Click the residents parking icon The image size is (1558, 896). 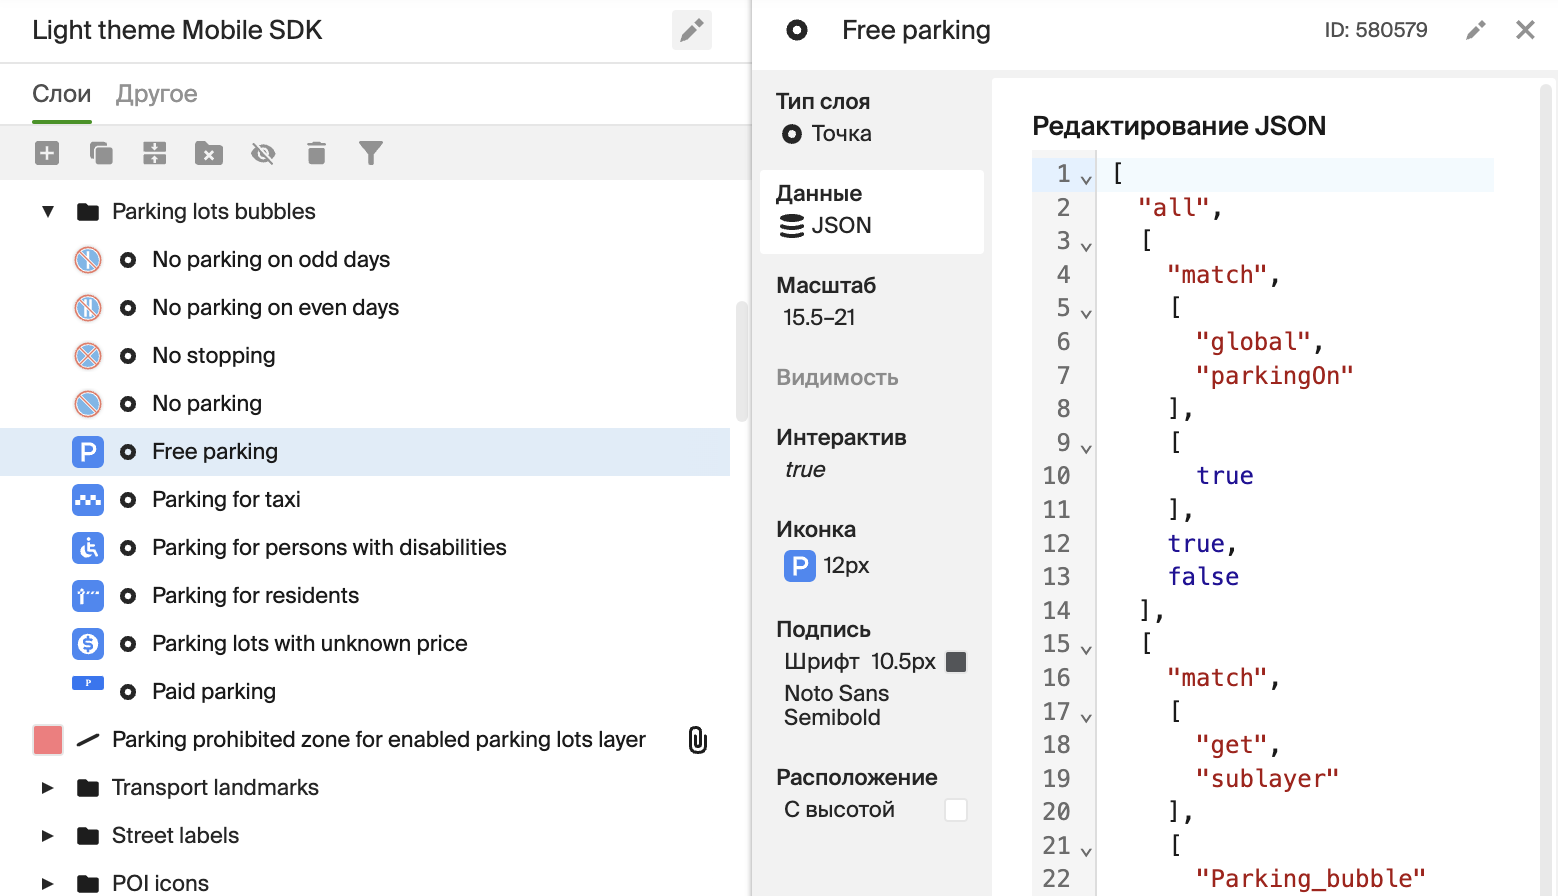coord(88,596)
